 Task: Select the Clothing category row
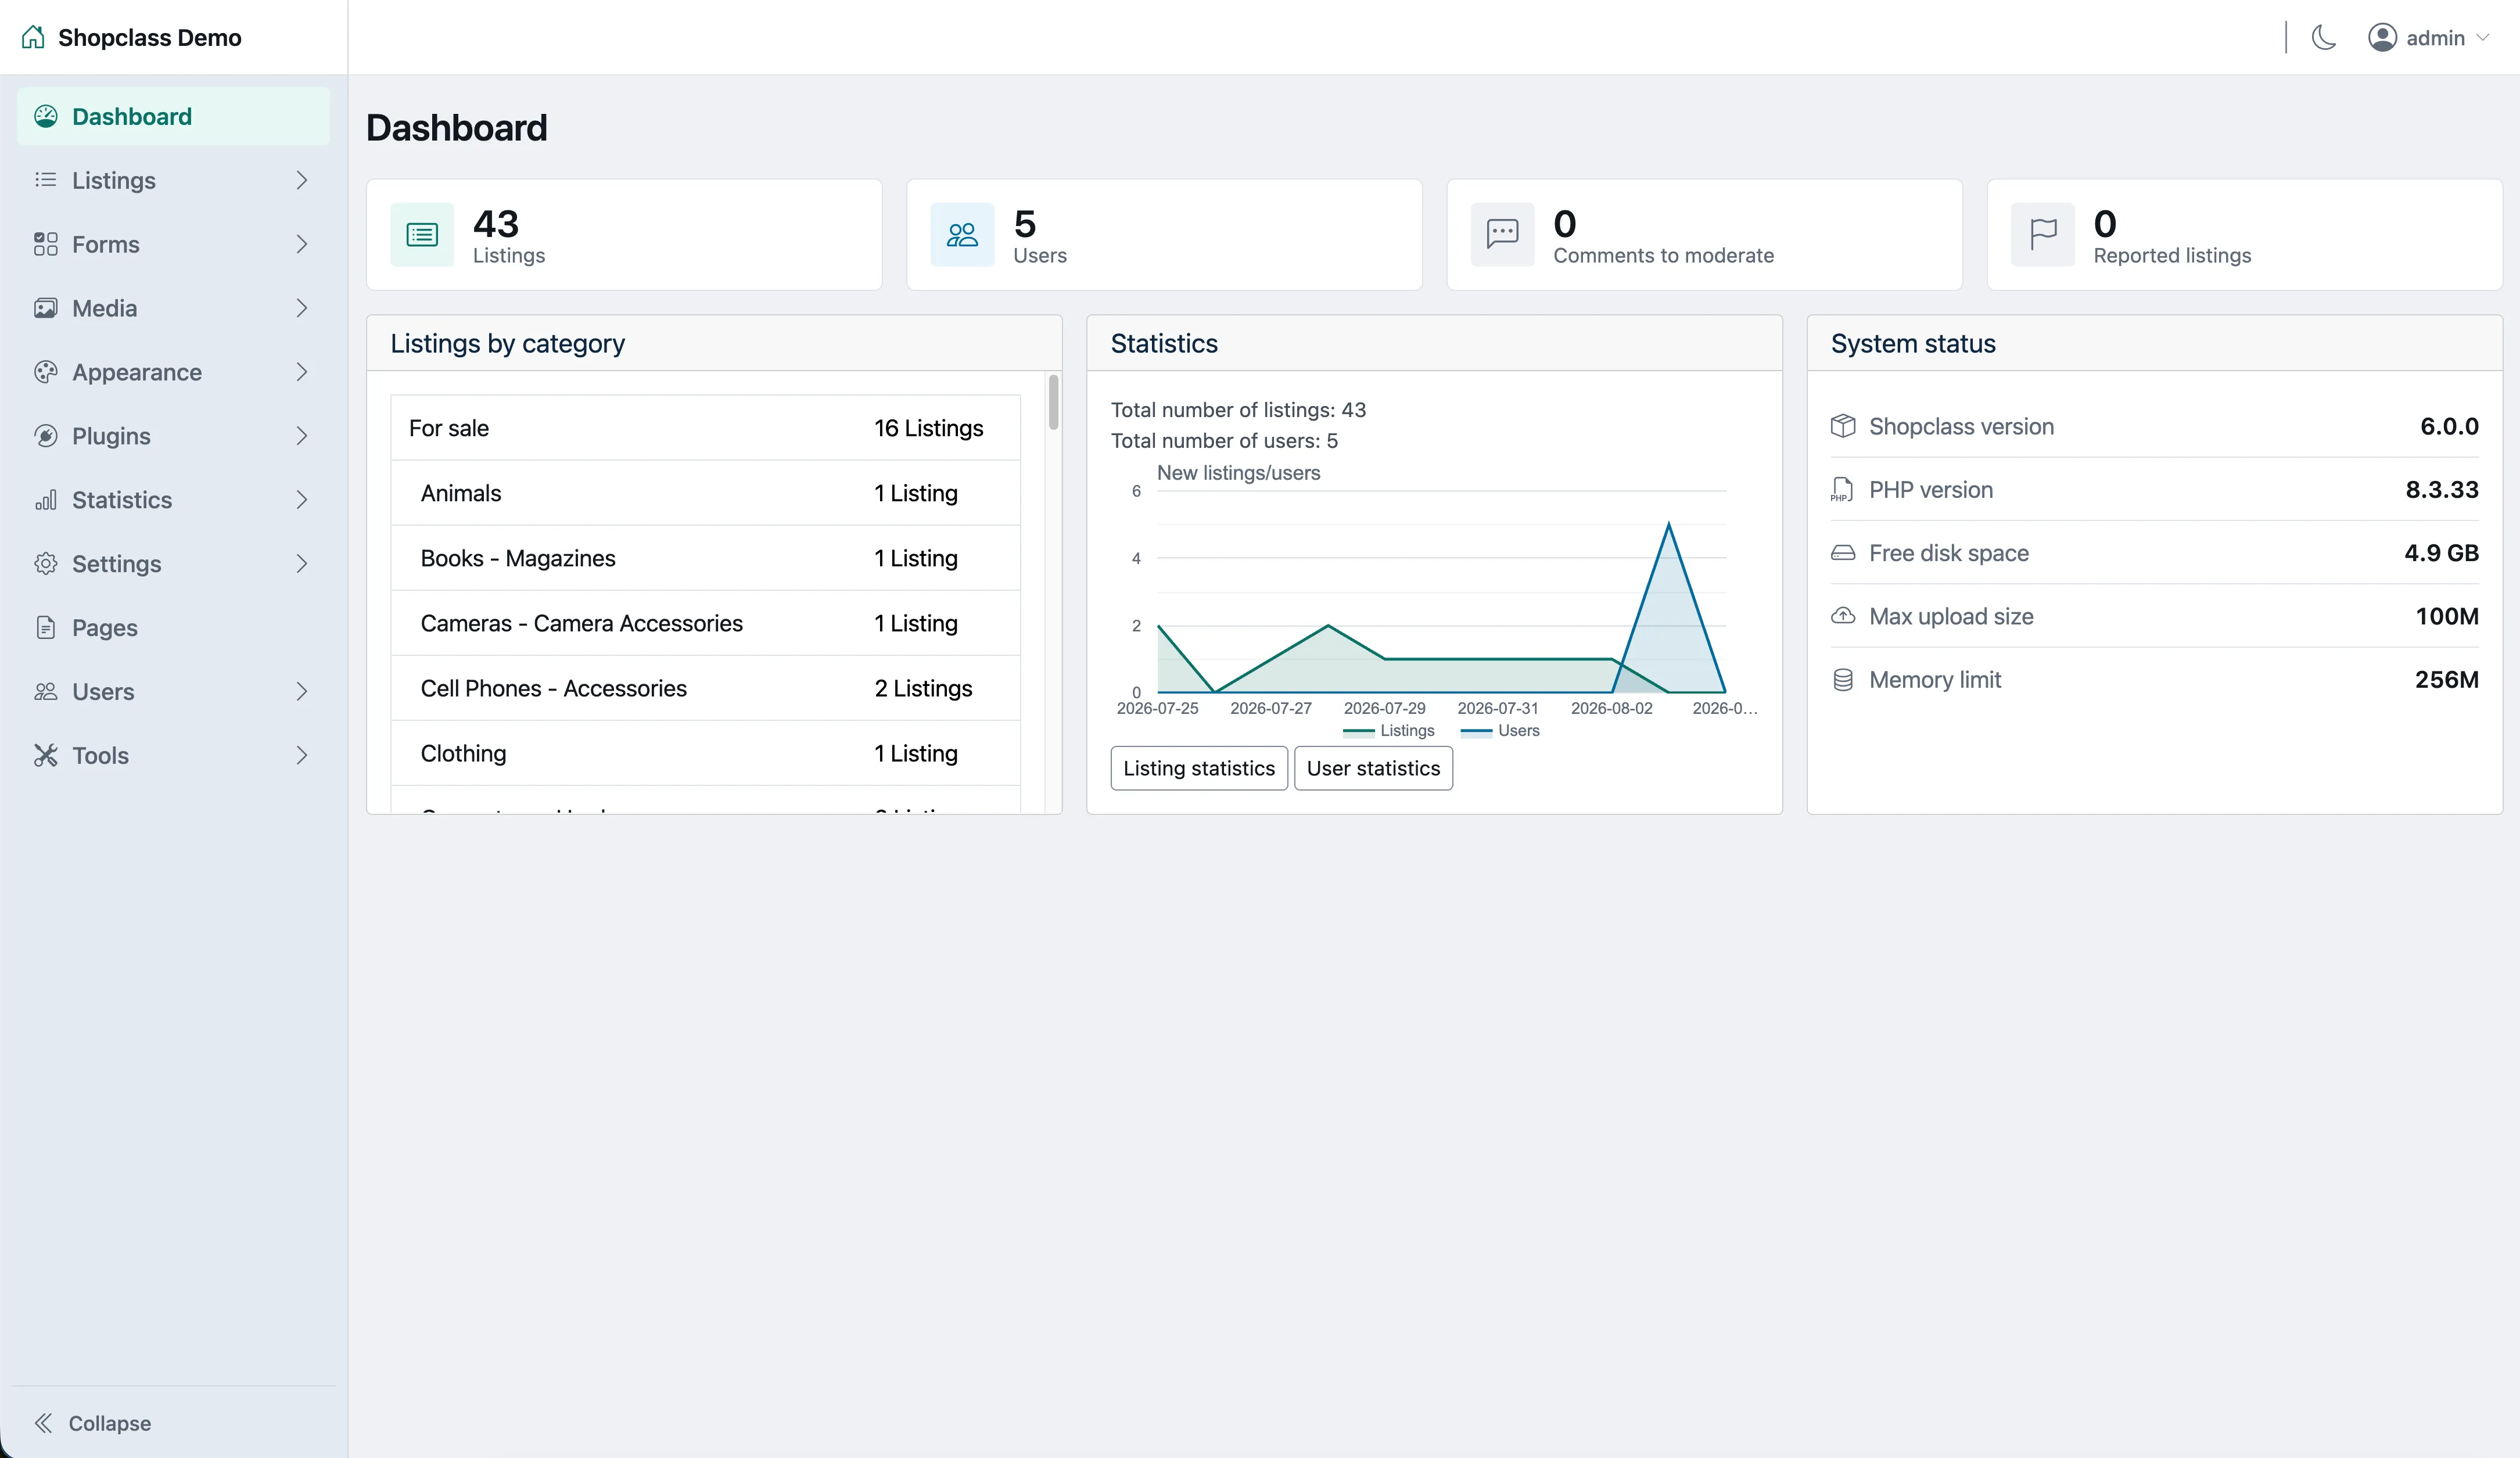tap(705, 753)
